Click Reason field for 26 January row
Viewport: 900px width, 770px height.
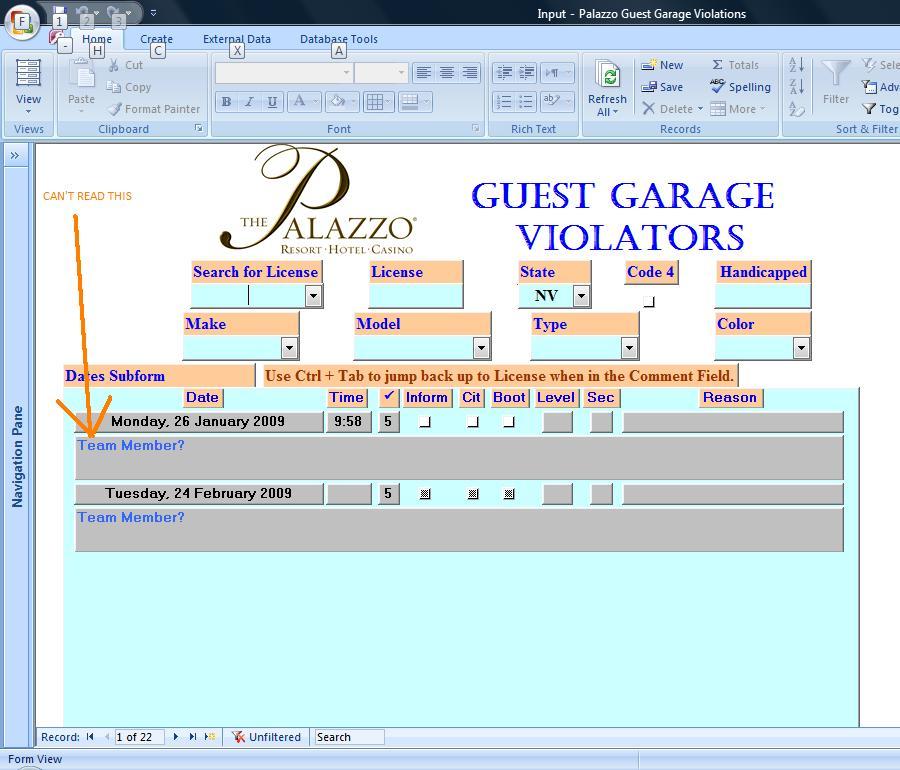click(x=733, y=422)
